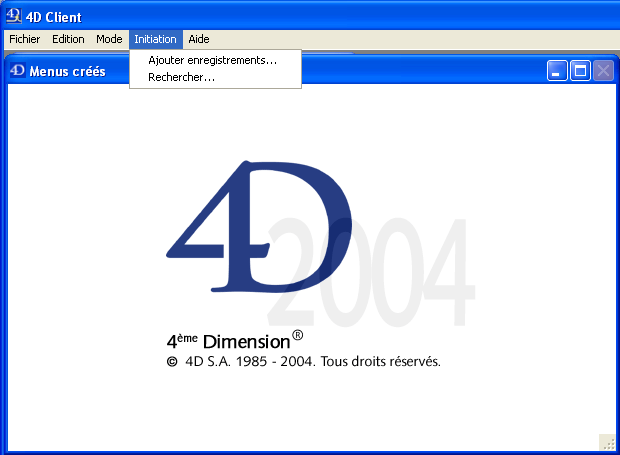Choose Ajouter enregistrements… from the Initiation menu
Viewport: 620px width, 455px height.
tap(212, 60)
